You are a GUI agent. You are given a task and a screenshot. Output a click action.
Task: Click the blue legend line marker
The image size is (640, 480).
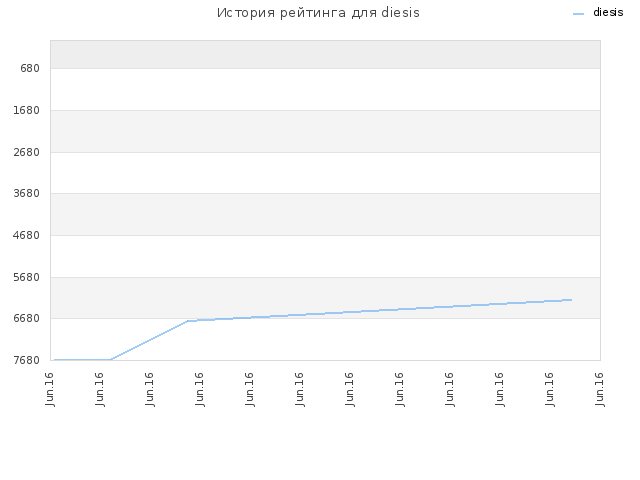coord(578,14)
